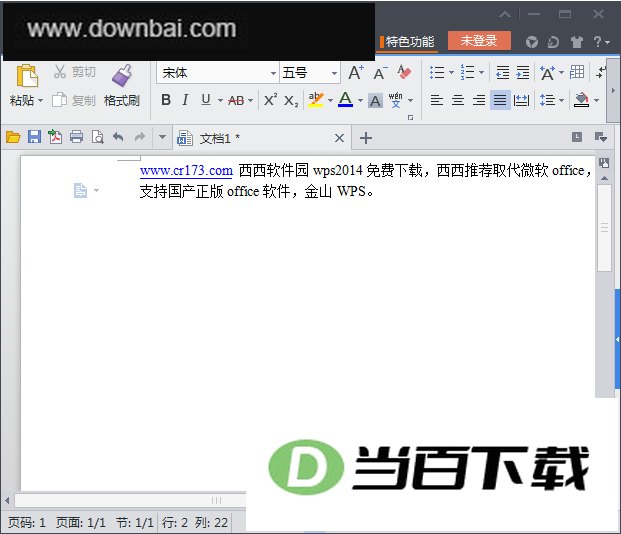Apply blue font color A

pos(346,100)
